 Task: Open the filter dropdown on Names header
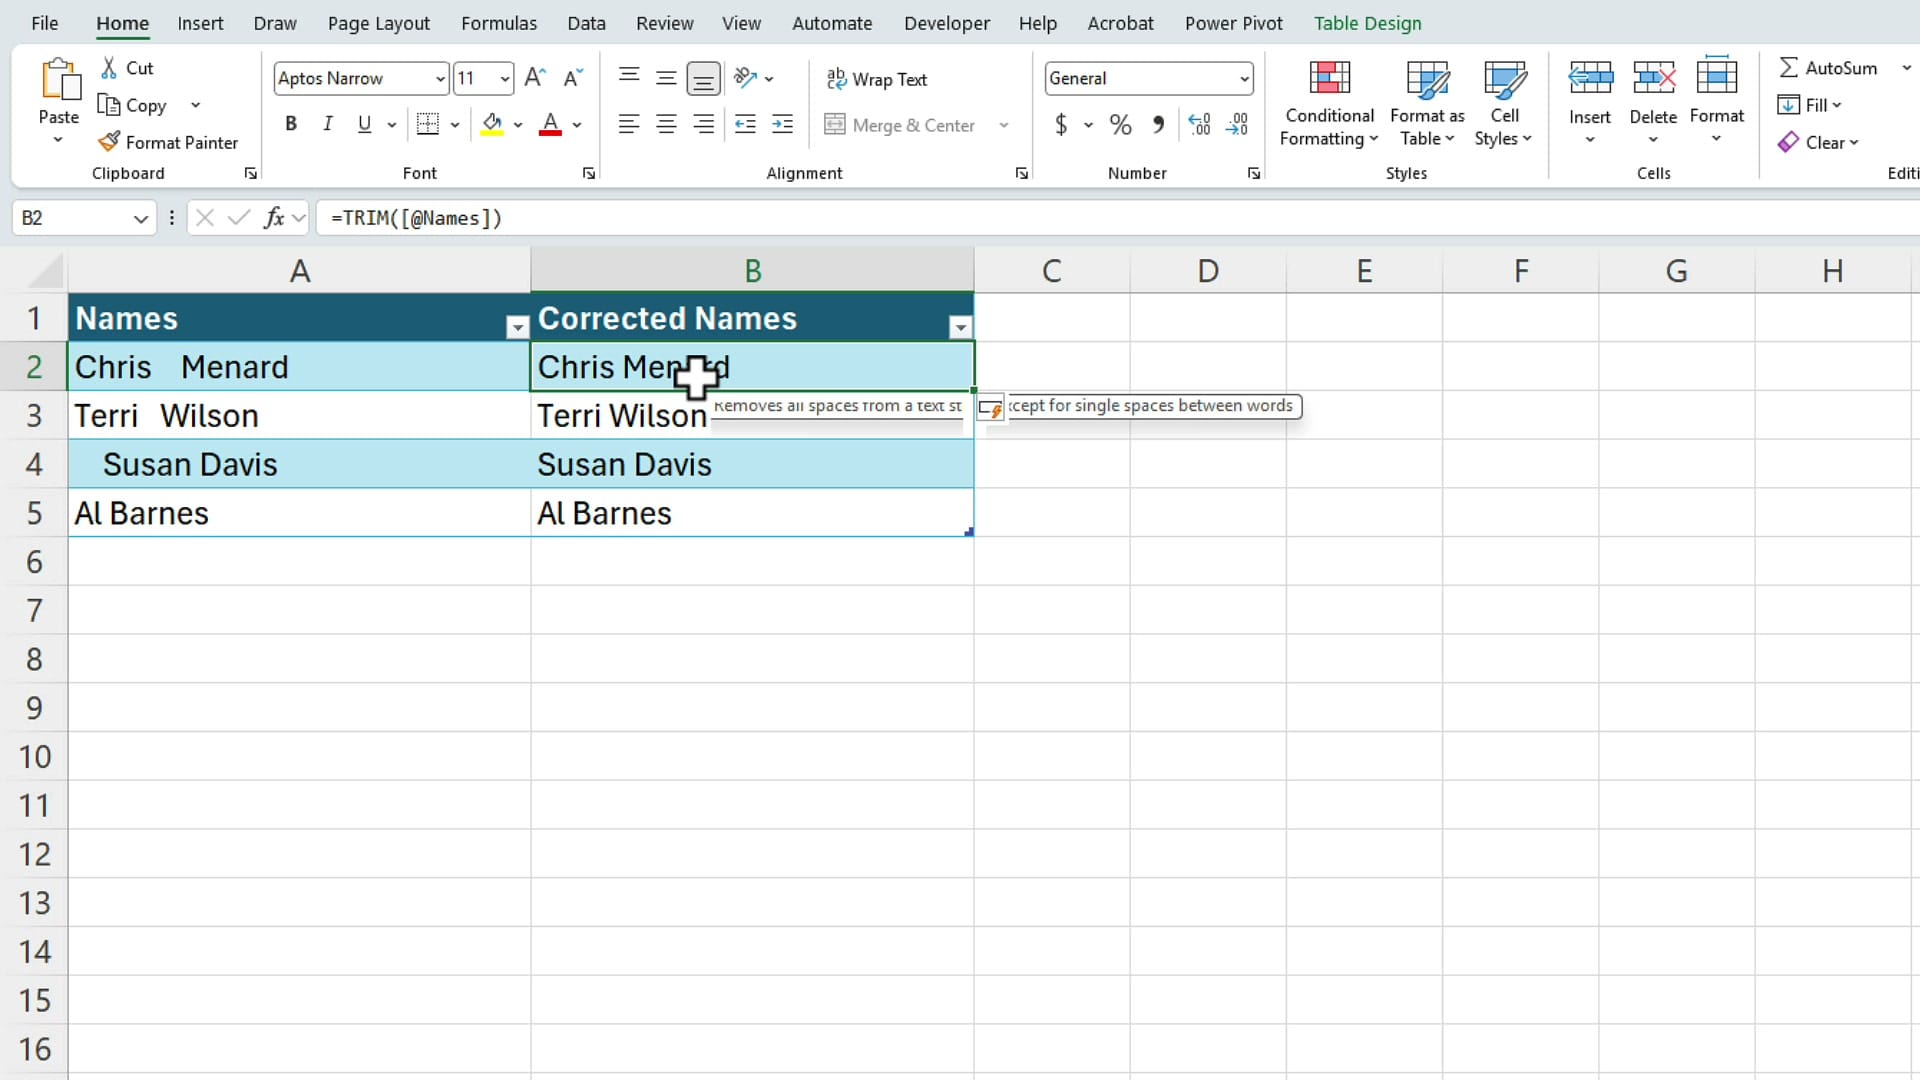(x=518, y=327)
